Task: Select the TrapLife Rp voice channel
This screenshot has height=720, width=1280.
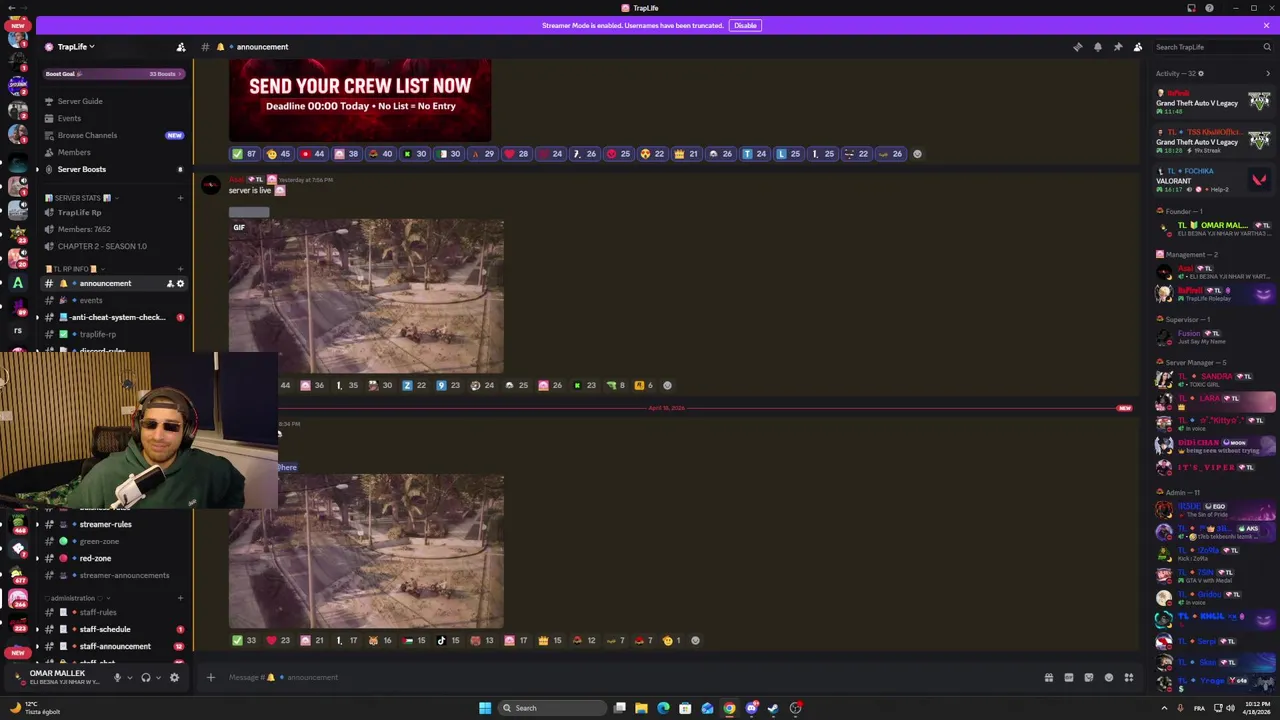Action: coord(80,212)
